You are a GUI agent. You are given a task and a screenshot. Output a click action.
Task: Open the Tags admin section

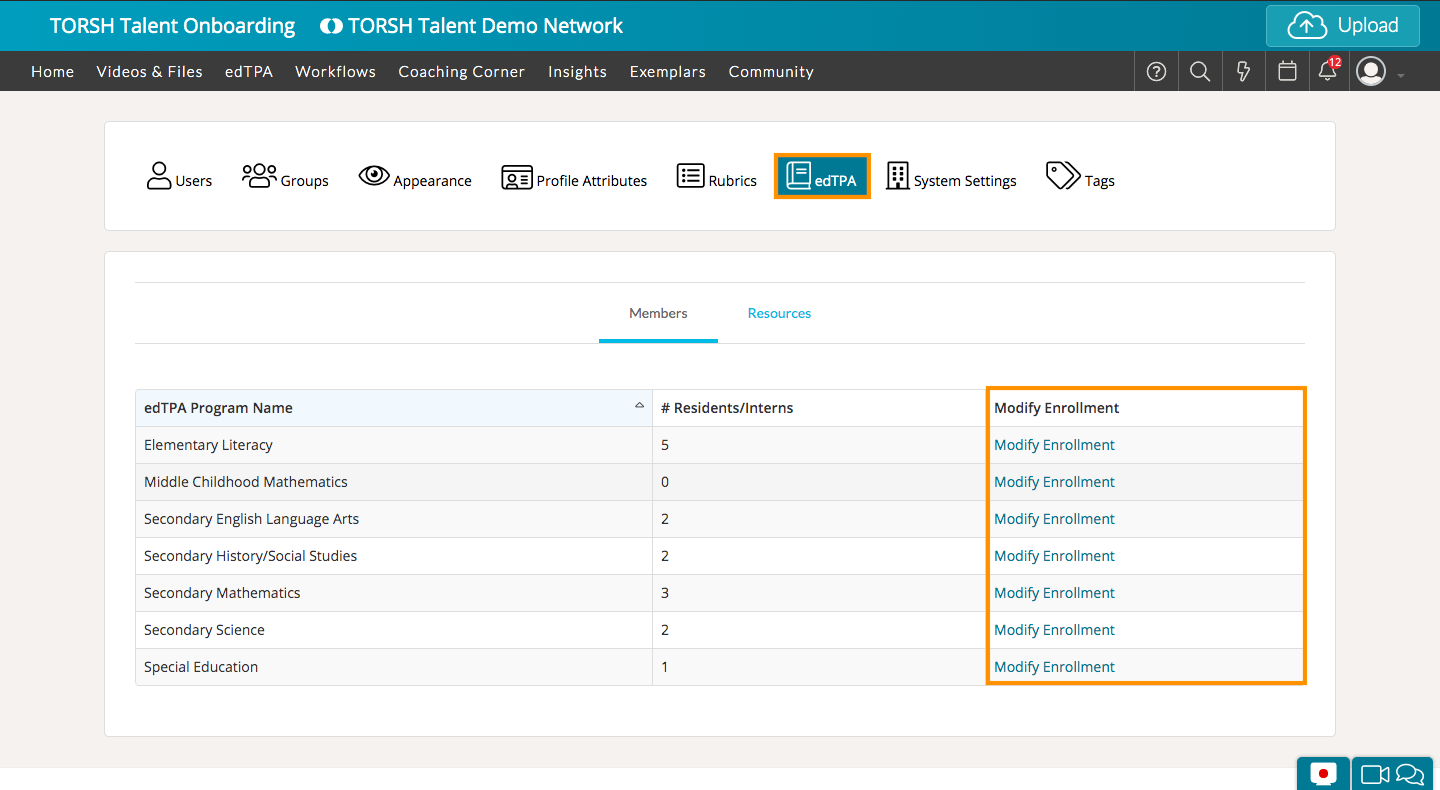(1080, 177)
